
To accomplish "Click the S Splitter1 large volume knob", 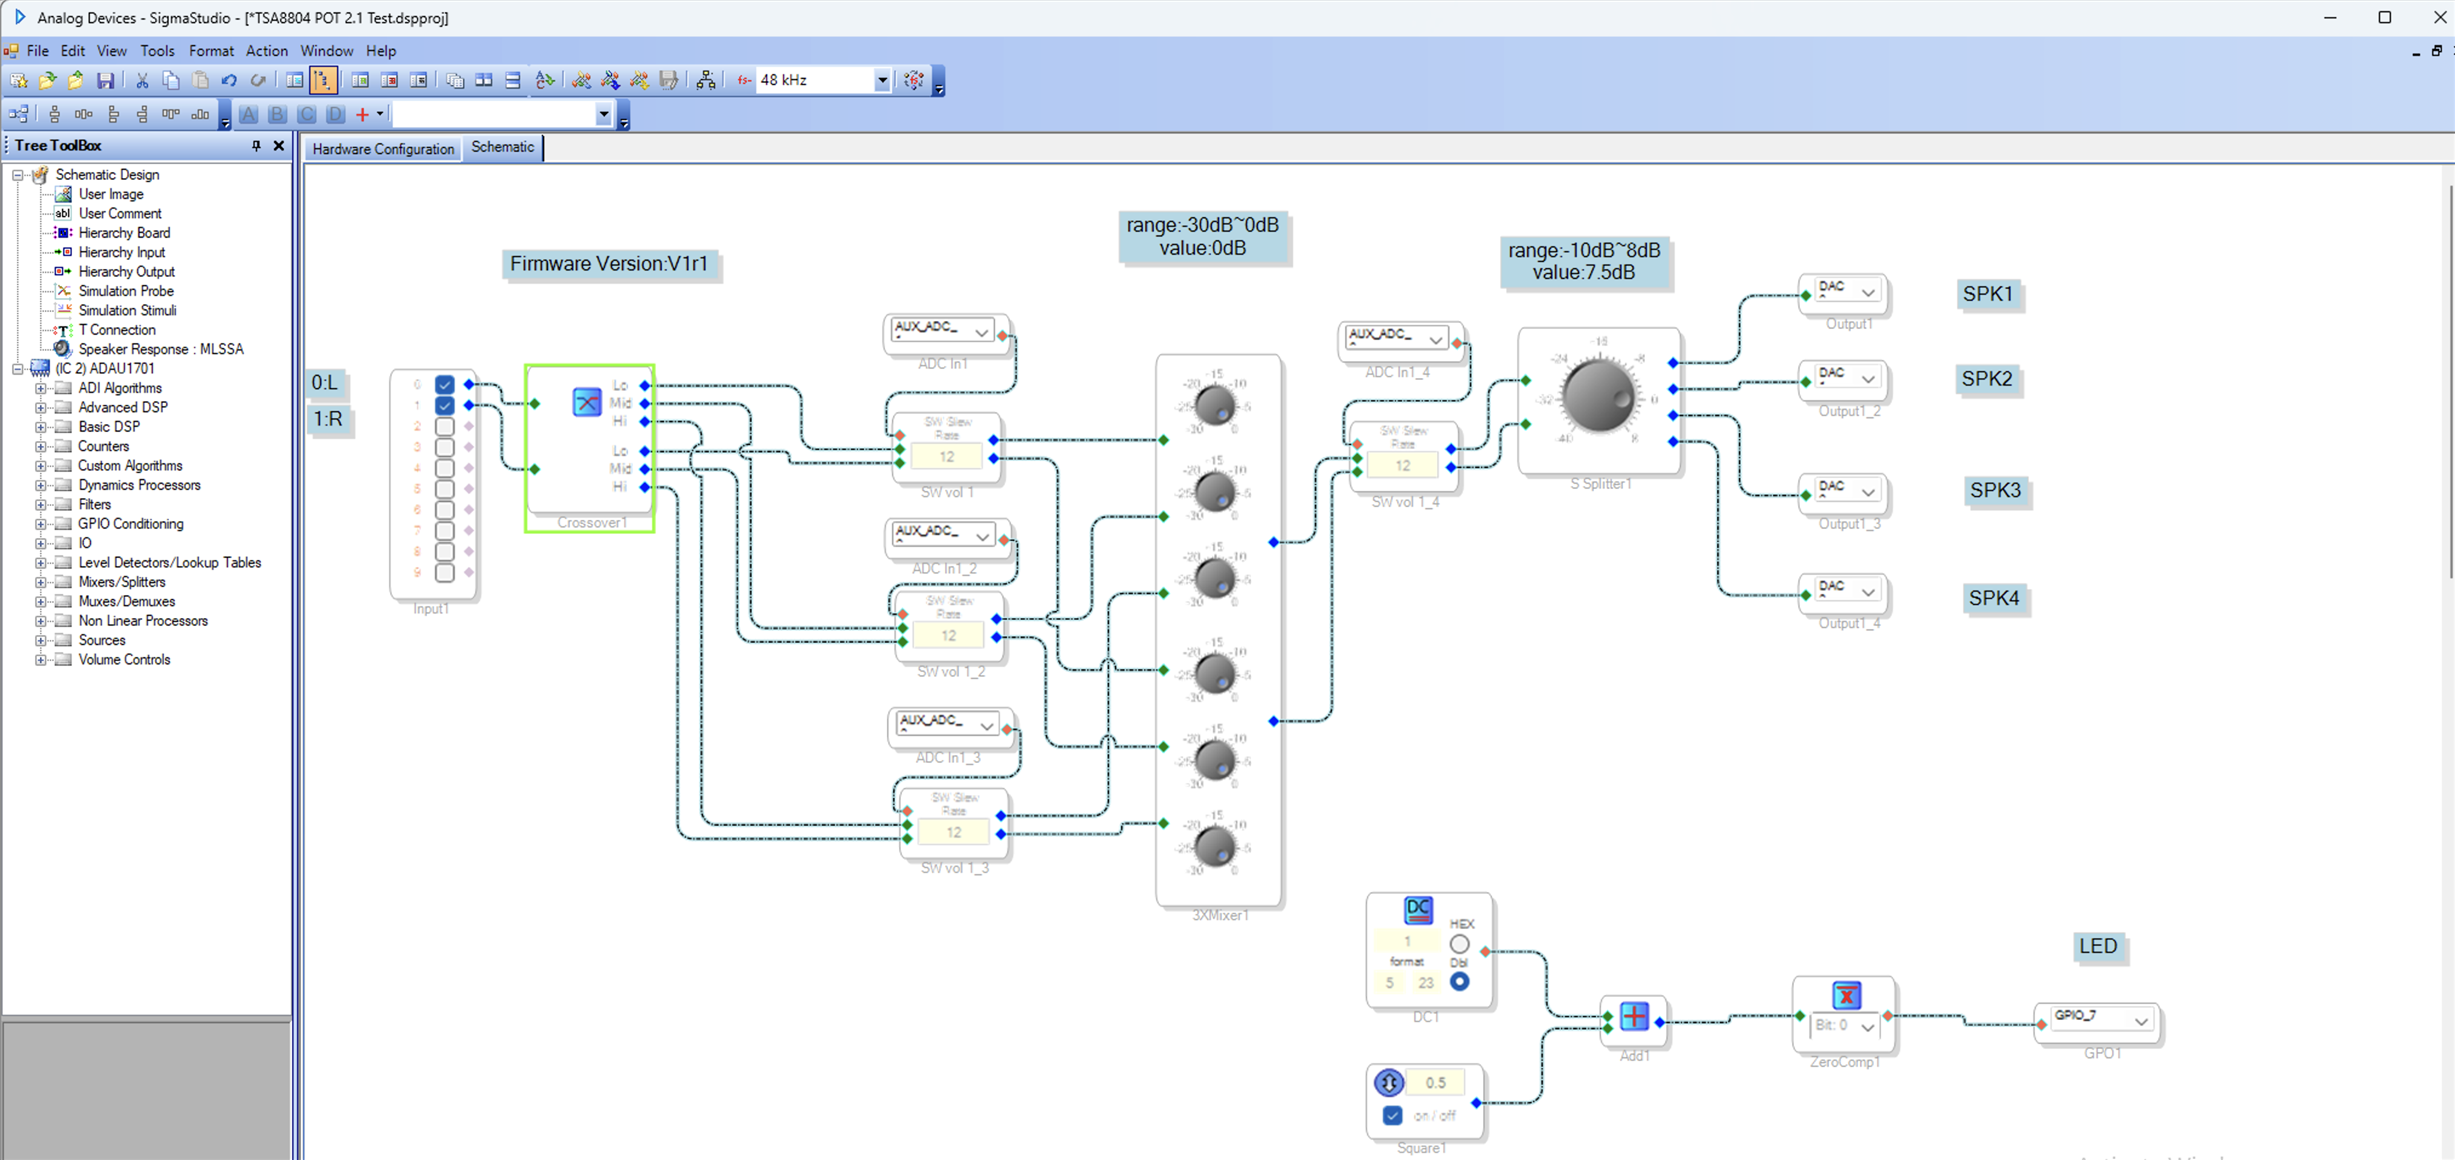I will 1598,396.
